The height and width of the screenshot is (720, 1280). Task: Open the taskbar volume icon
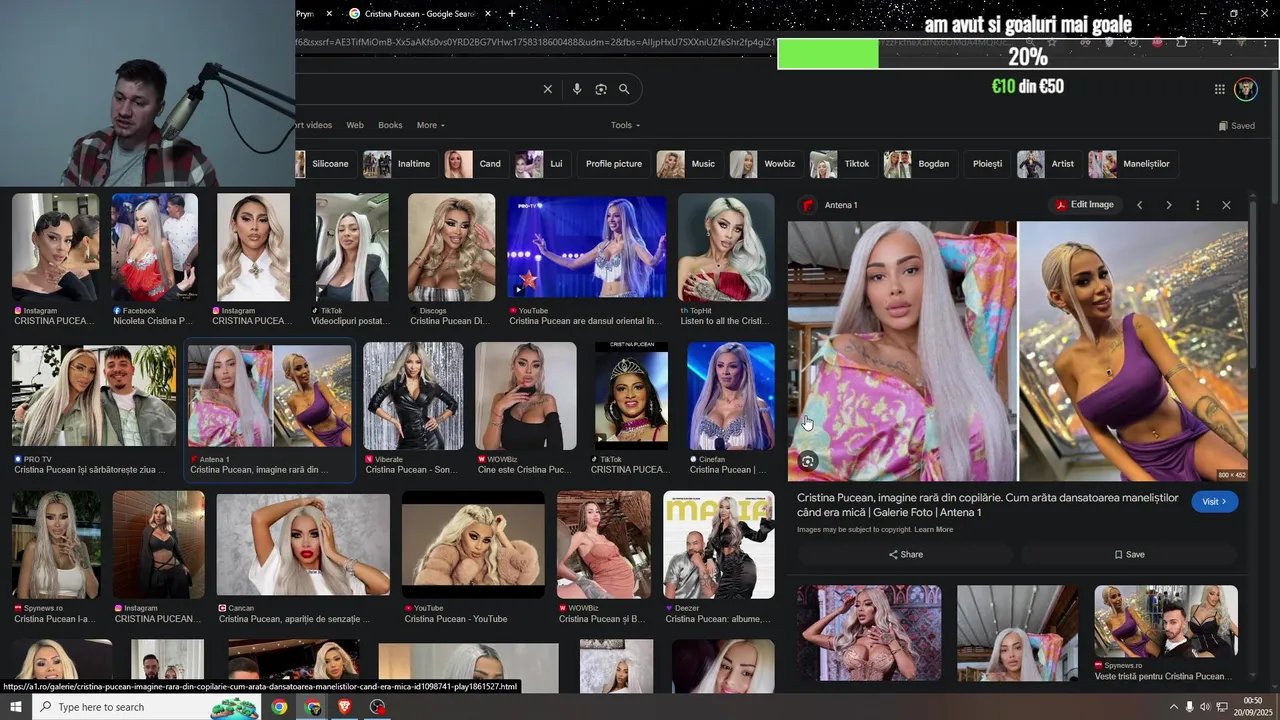1205,707
